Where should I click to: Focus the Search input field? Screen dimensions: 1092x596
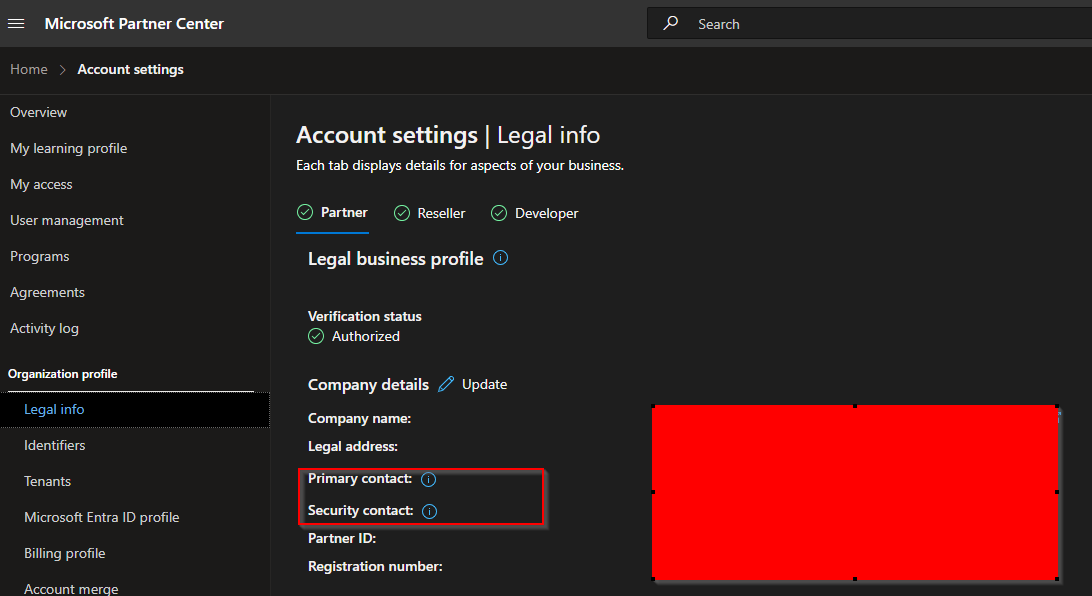[x=869, y=24]
